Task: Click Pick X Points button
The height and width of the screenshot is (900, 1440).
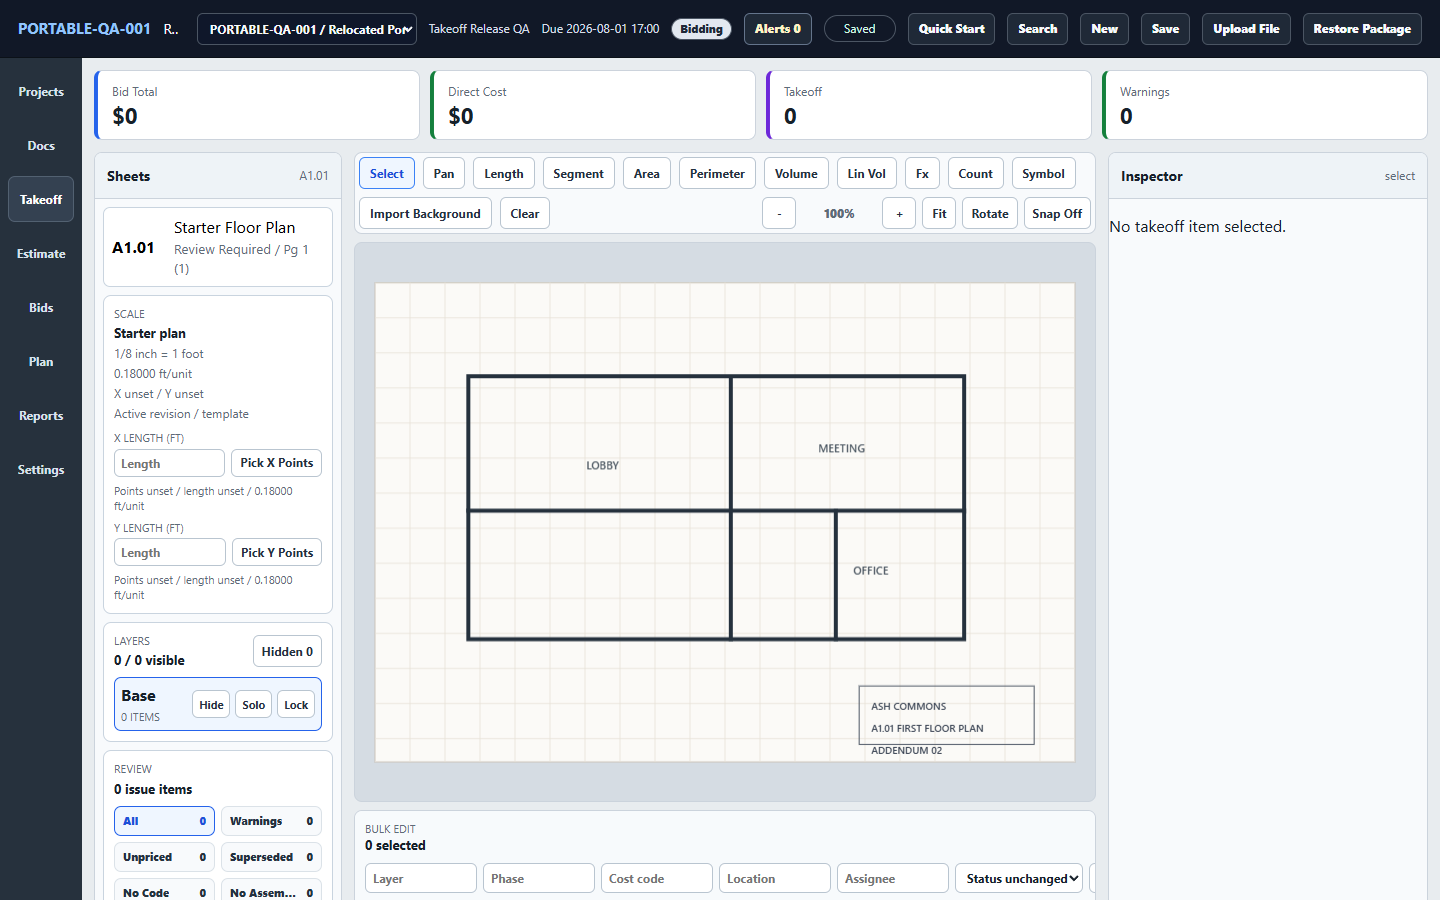Action: (277, 463)
